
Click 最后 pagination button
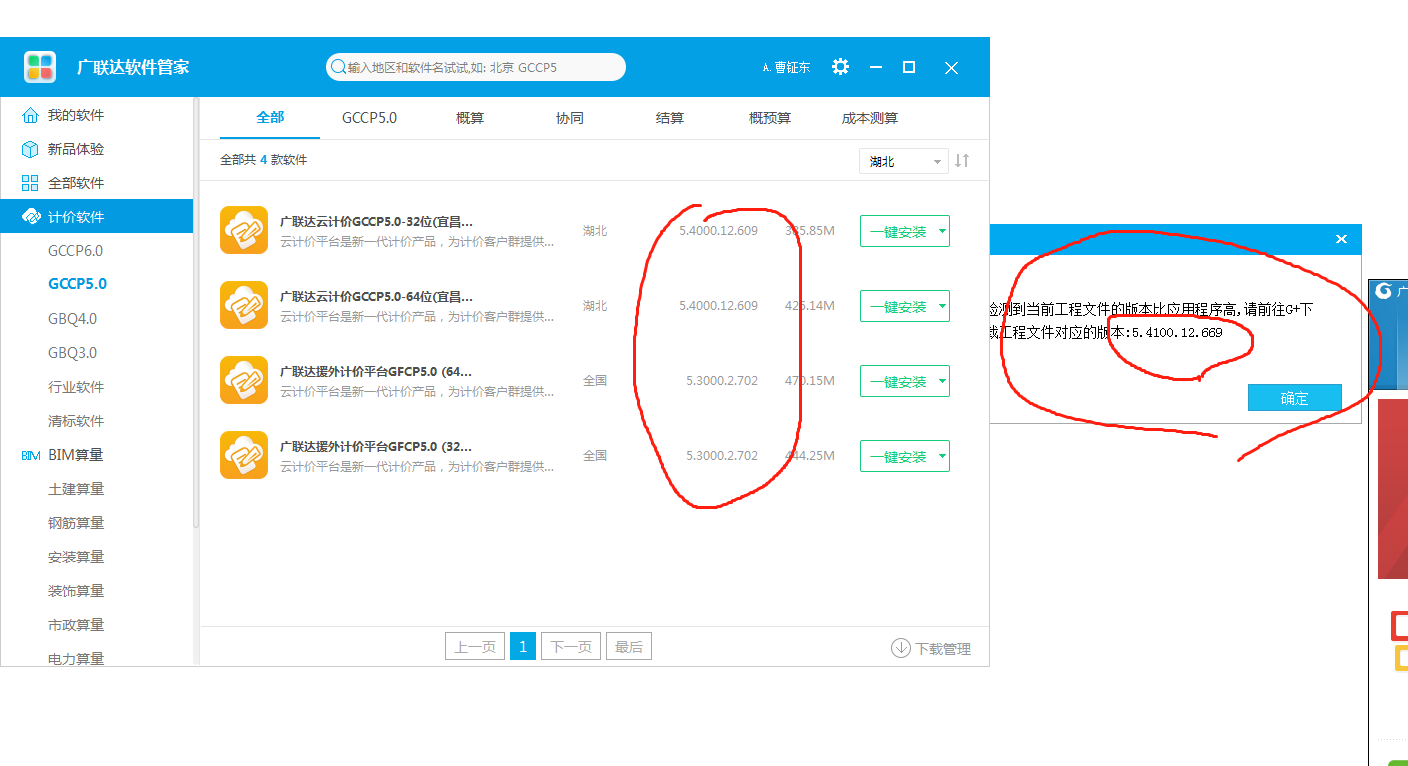[629, 647]
